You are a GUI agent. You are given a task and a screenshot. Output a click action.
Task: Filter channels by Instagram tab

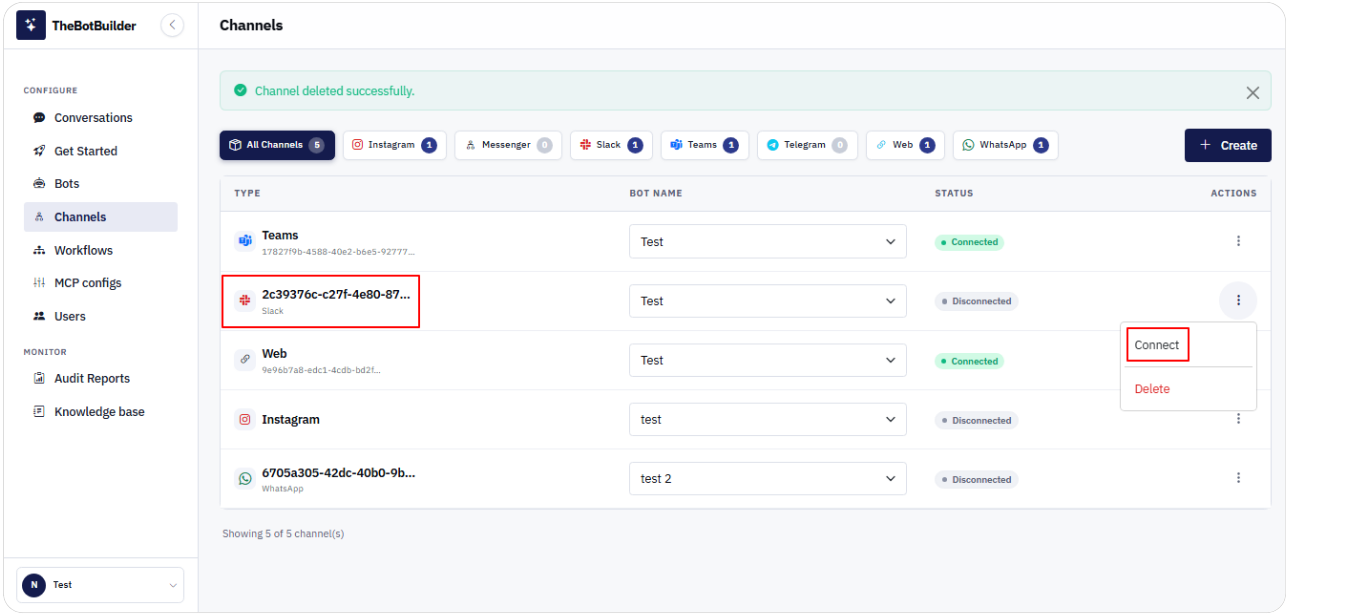pyautogui.click(x=394, y=145)
